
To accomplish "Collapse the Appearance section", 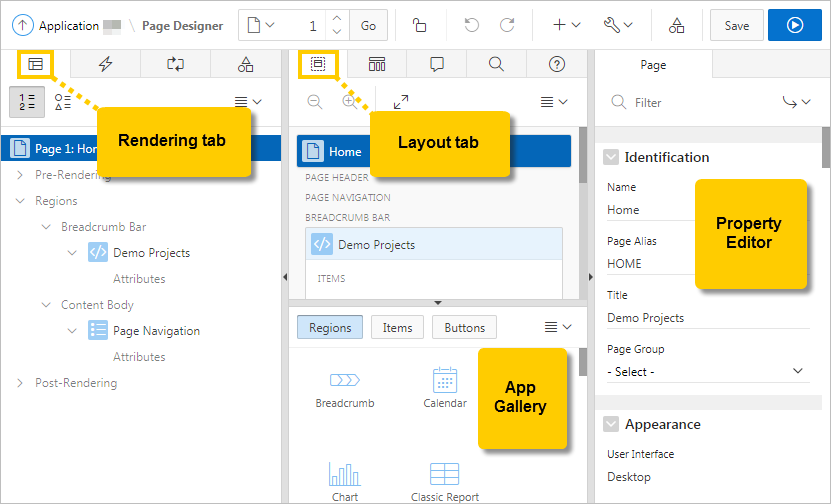I will tap(611, 424).
